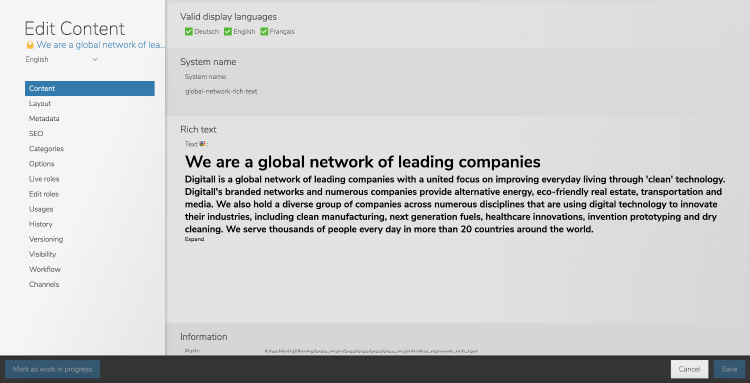Click the multilingual icon next to Text label

pyautogui.click(x=202, y=143)
